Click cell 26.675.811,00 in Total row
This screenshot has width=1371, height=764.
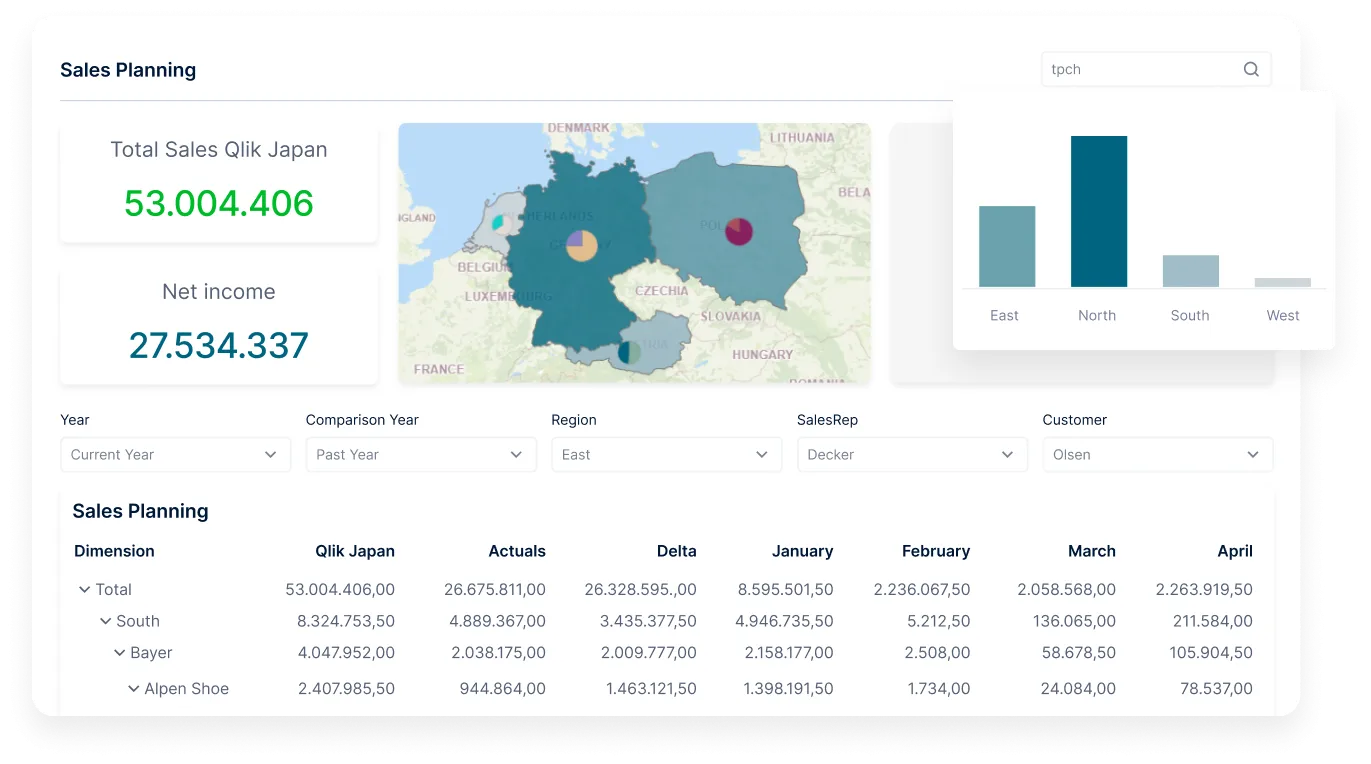pos(495,590)
